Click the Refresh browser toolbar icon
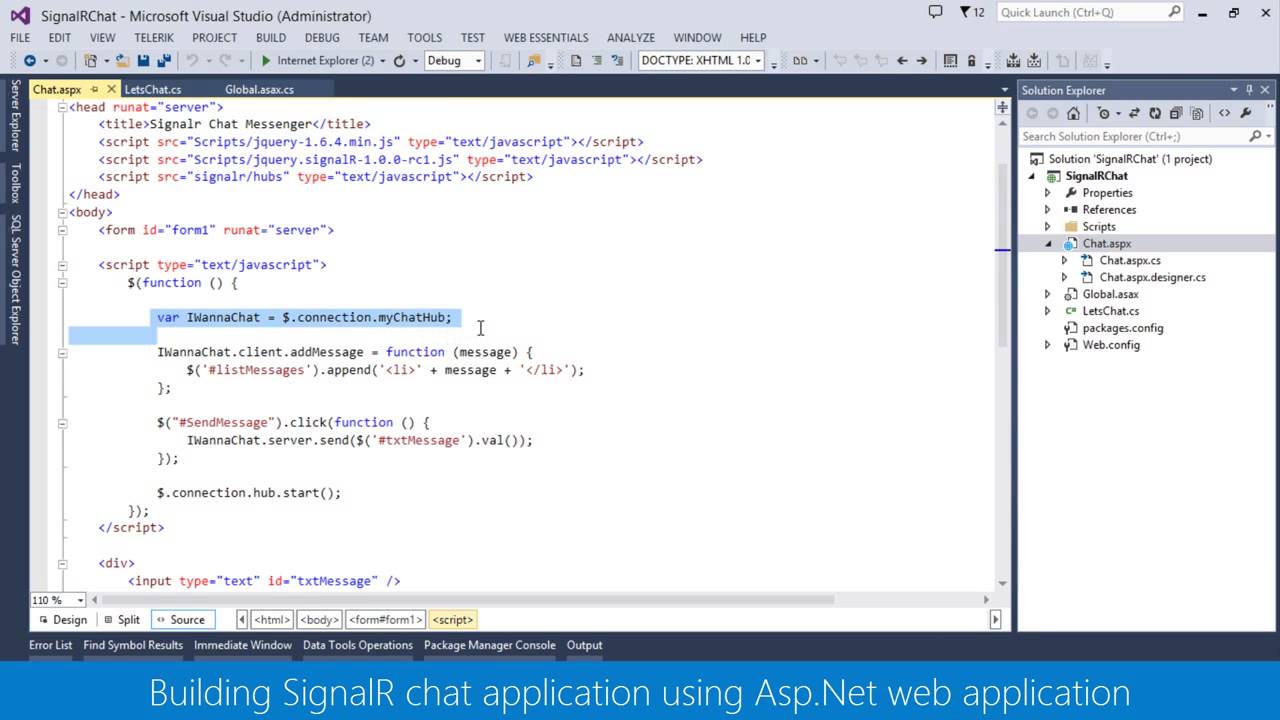 tap(399, 61)
